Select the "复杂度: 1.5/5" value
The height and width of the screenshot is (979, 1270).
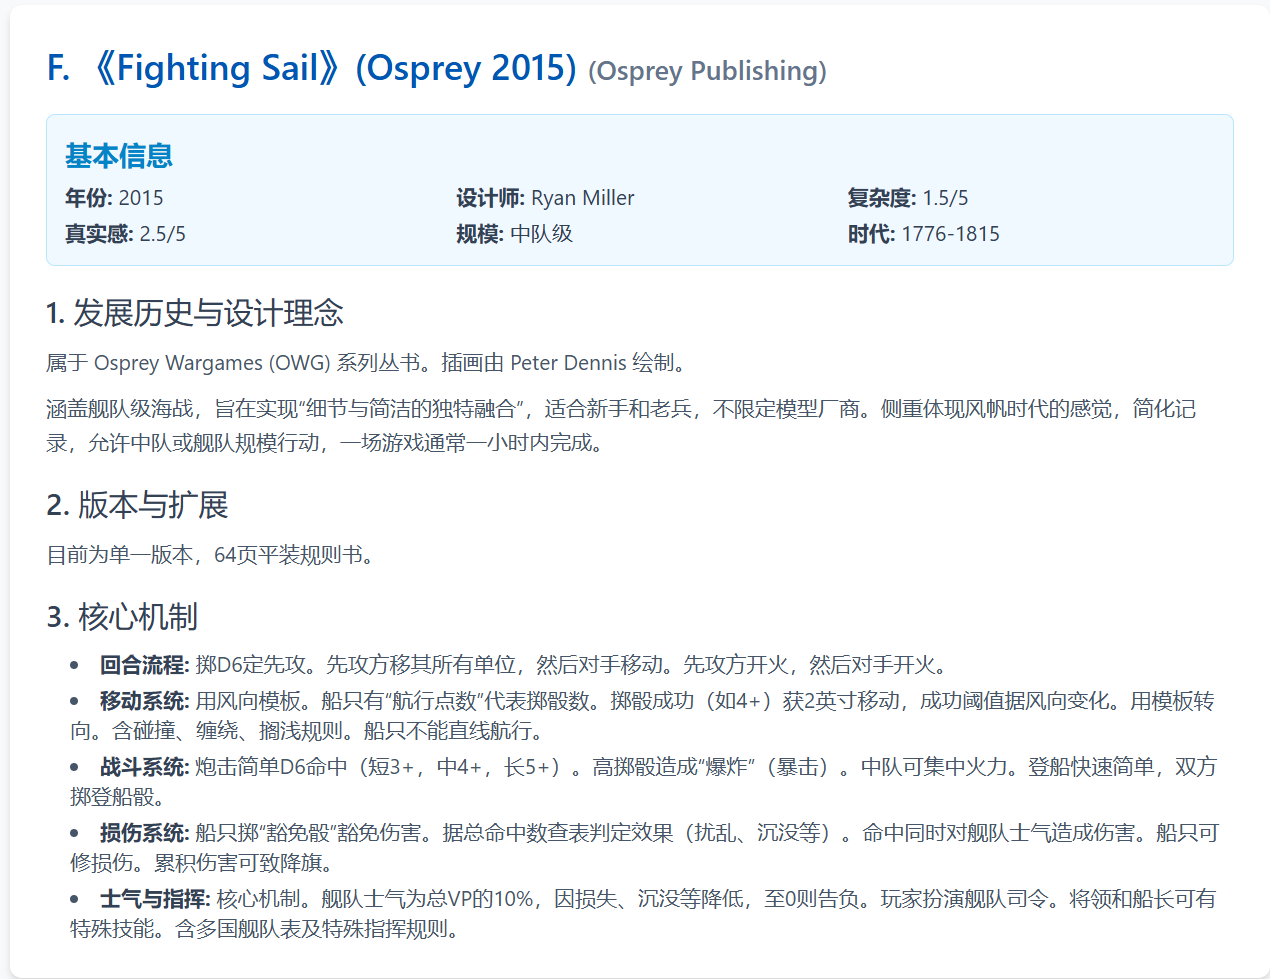pyautogui.click(x=908, y=198)
